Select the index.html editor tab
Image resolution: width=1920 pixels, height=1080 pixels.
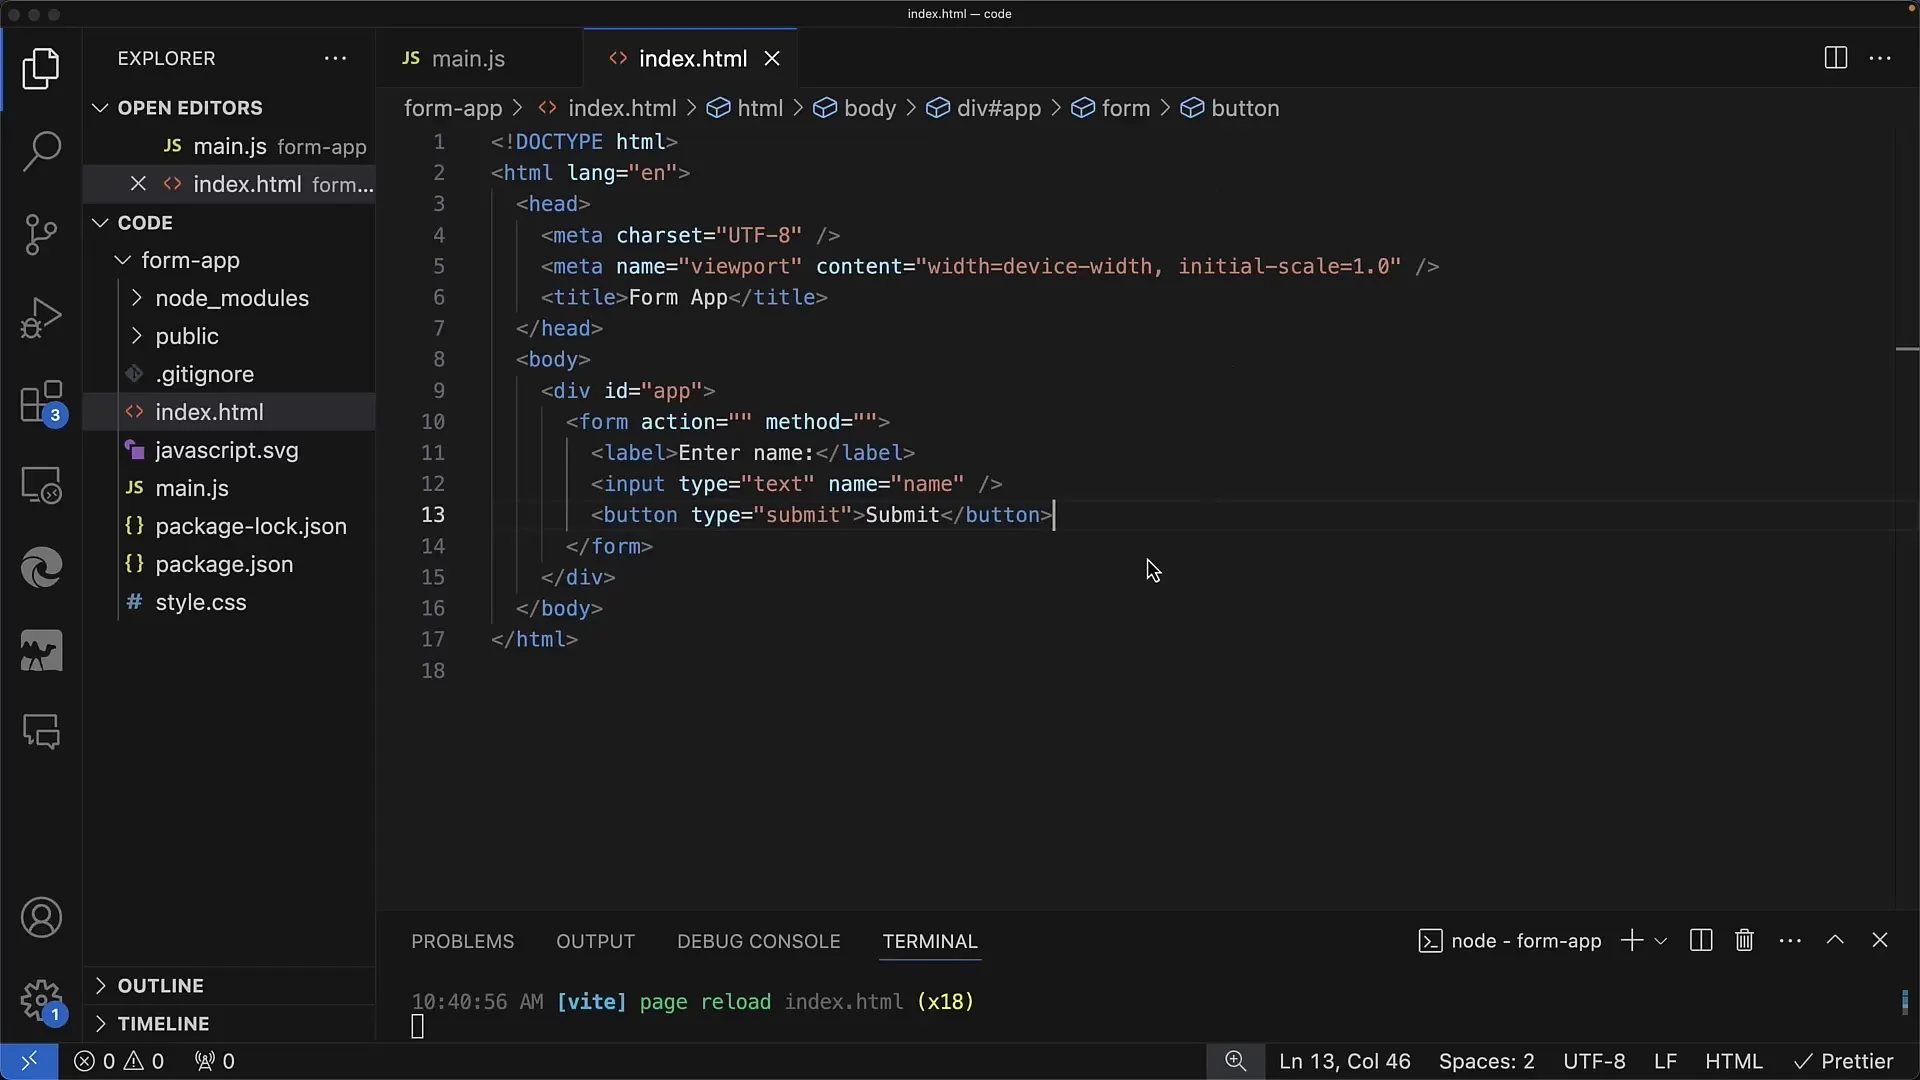pos(690,58)
